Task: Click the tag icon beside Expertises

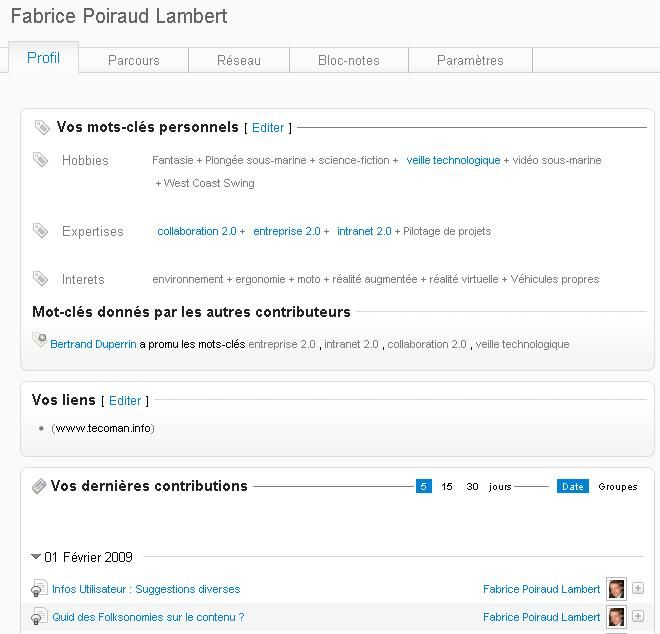Action: (x=40, y=230)
